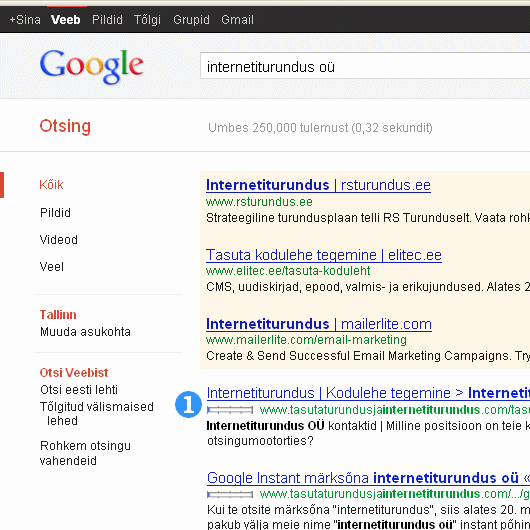530x530 pixels.
Task: Open Pildid in the top navigation bar
Action: click(x=107, y=20)
